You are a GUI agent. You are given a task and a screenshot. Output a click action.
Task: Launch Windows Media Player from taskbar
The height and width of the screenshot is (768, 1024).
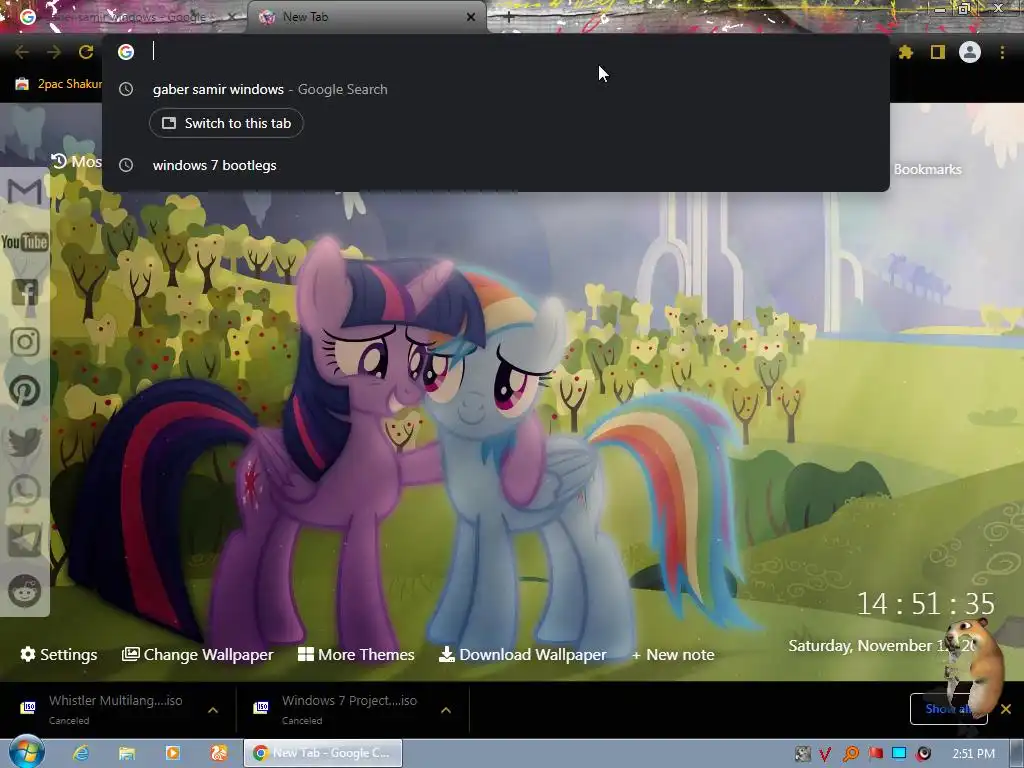(x=173, y=753)
